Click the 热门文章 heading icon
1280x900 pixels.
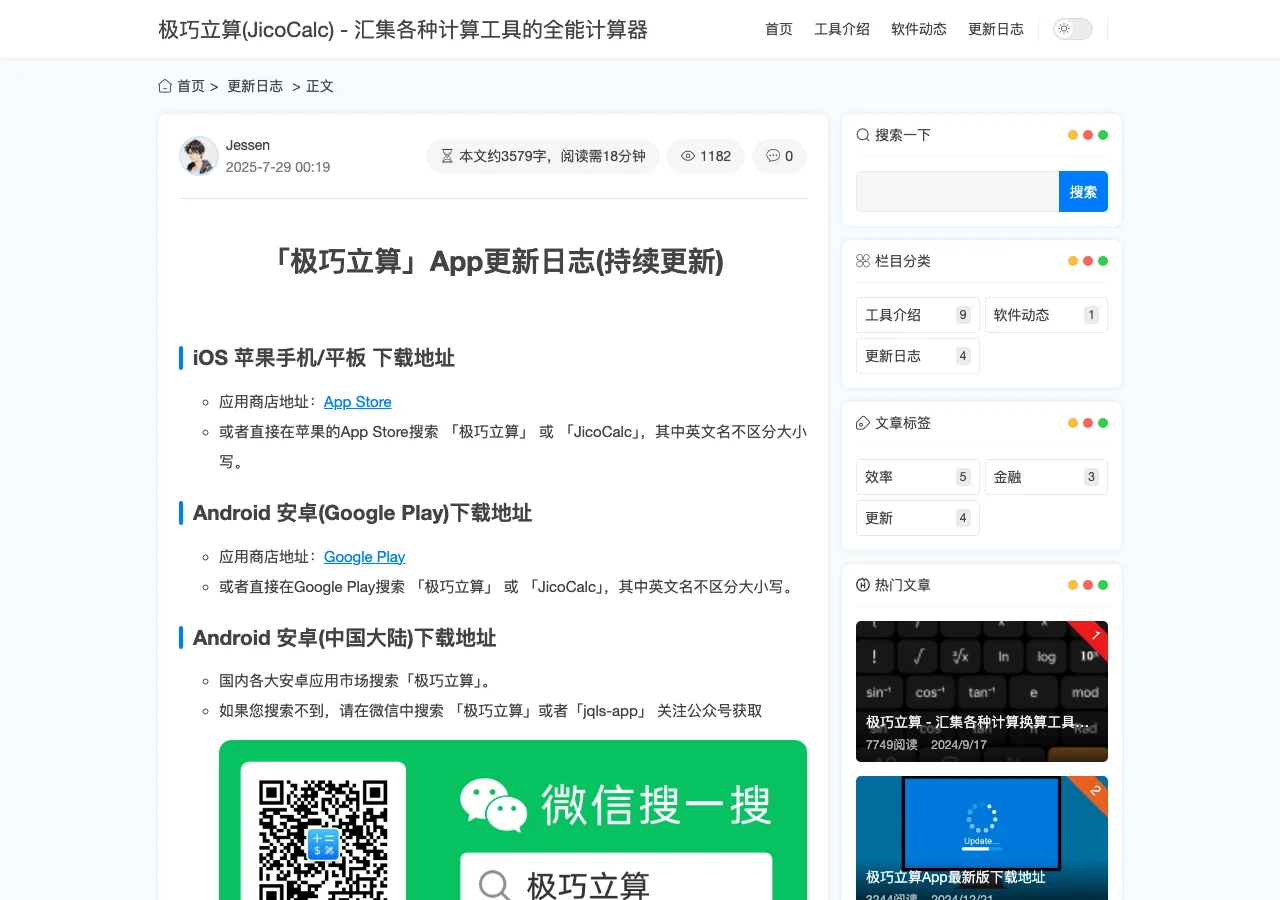(863, 585)
